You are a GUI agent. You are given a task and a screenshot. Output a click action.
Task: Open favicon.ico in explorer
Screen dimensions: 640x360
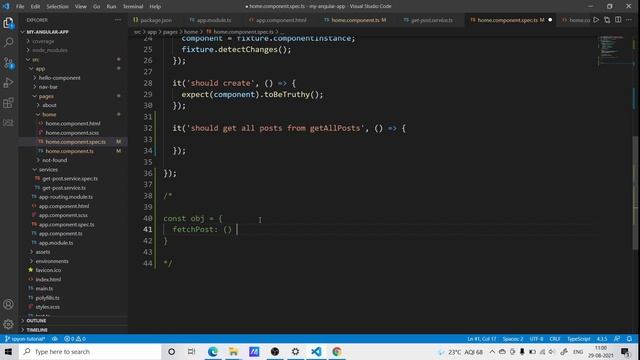point(48,270)
